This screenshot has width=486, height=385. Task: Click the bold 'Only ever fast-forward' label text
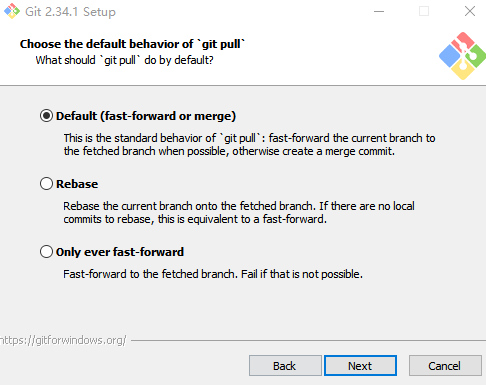[x=120, y=252]
